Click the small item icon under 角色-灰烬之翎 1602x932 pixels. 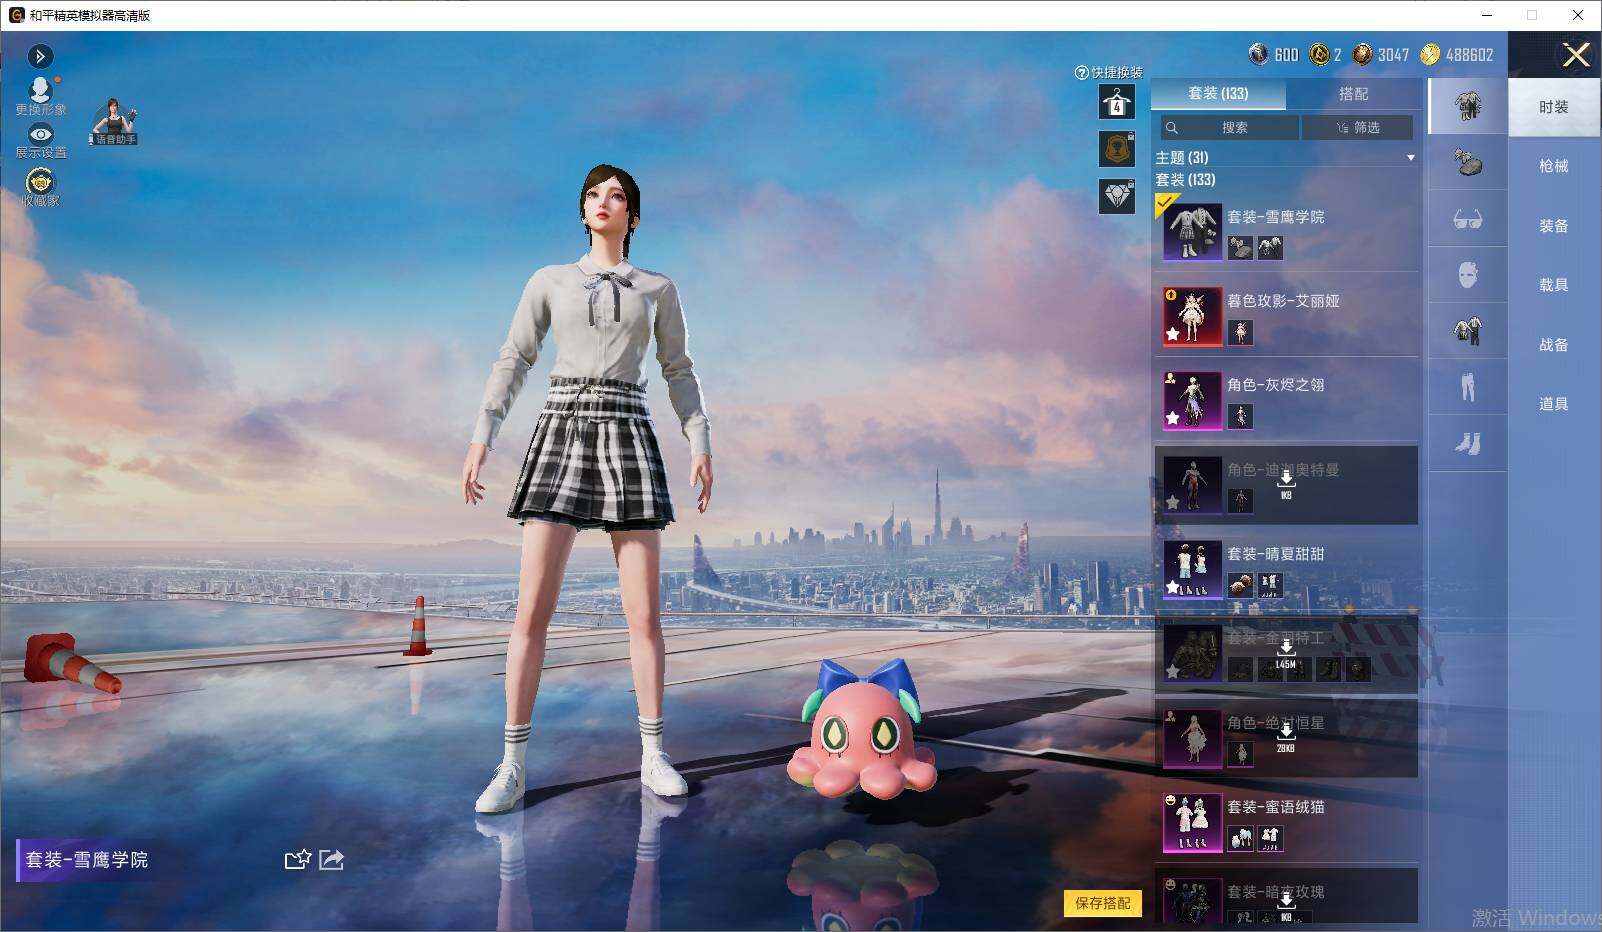pos(1240,417)
